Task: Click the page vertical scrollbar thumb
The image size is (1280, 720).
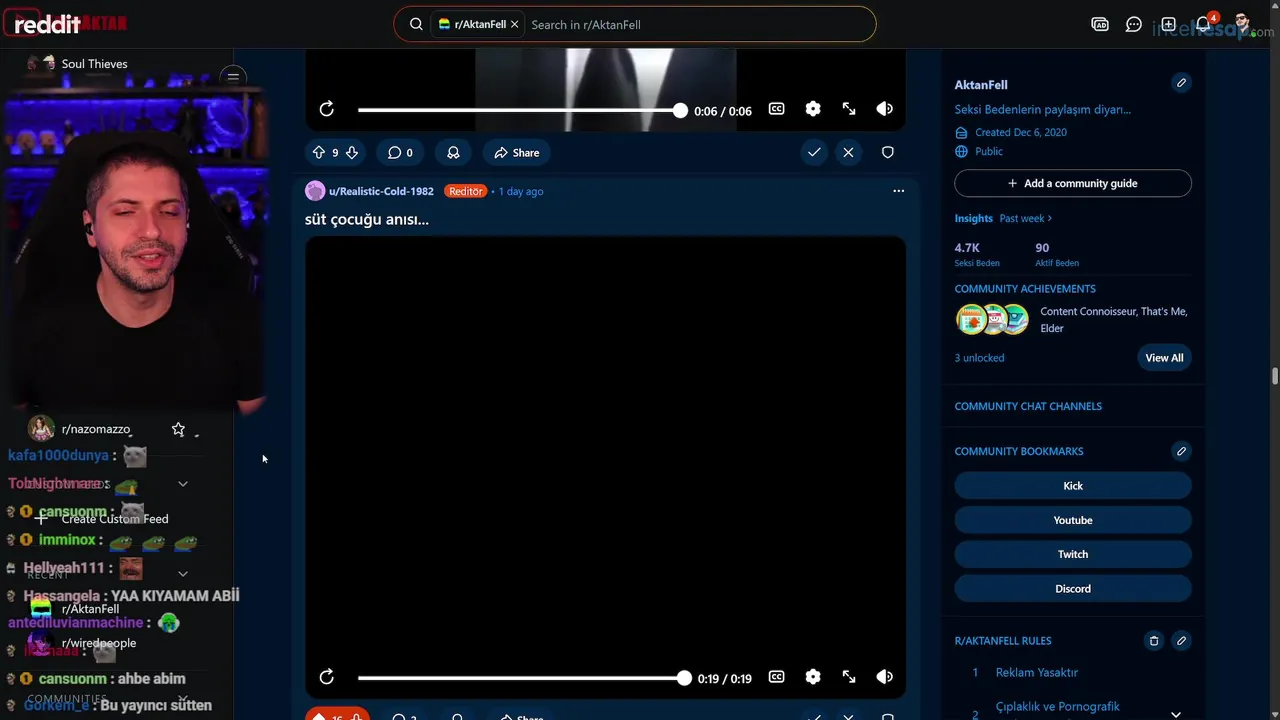Action: 1275,376
